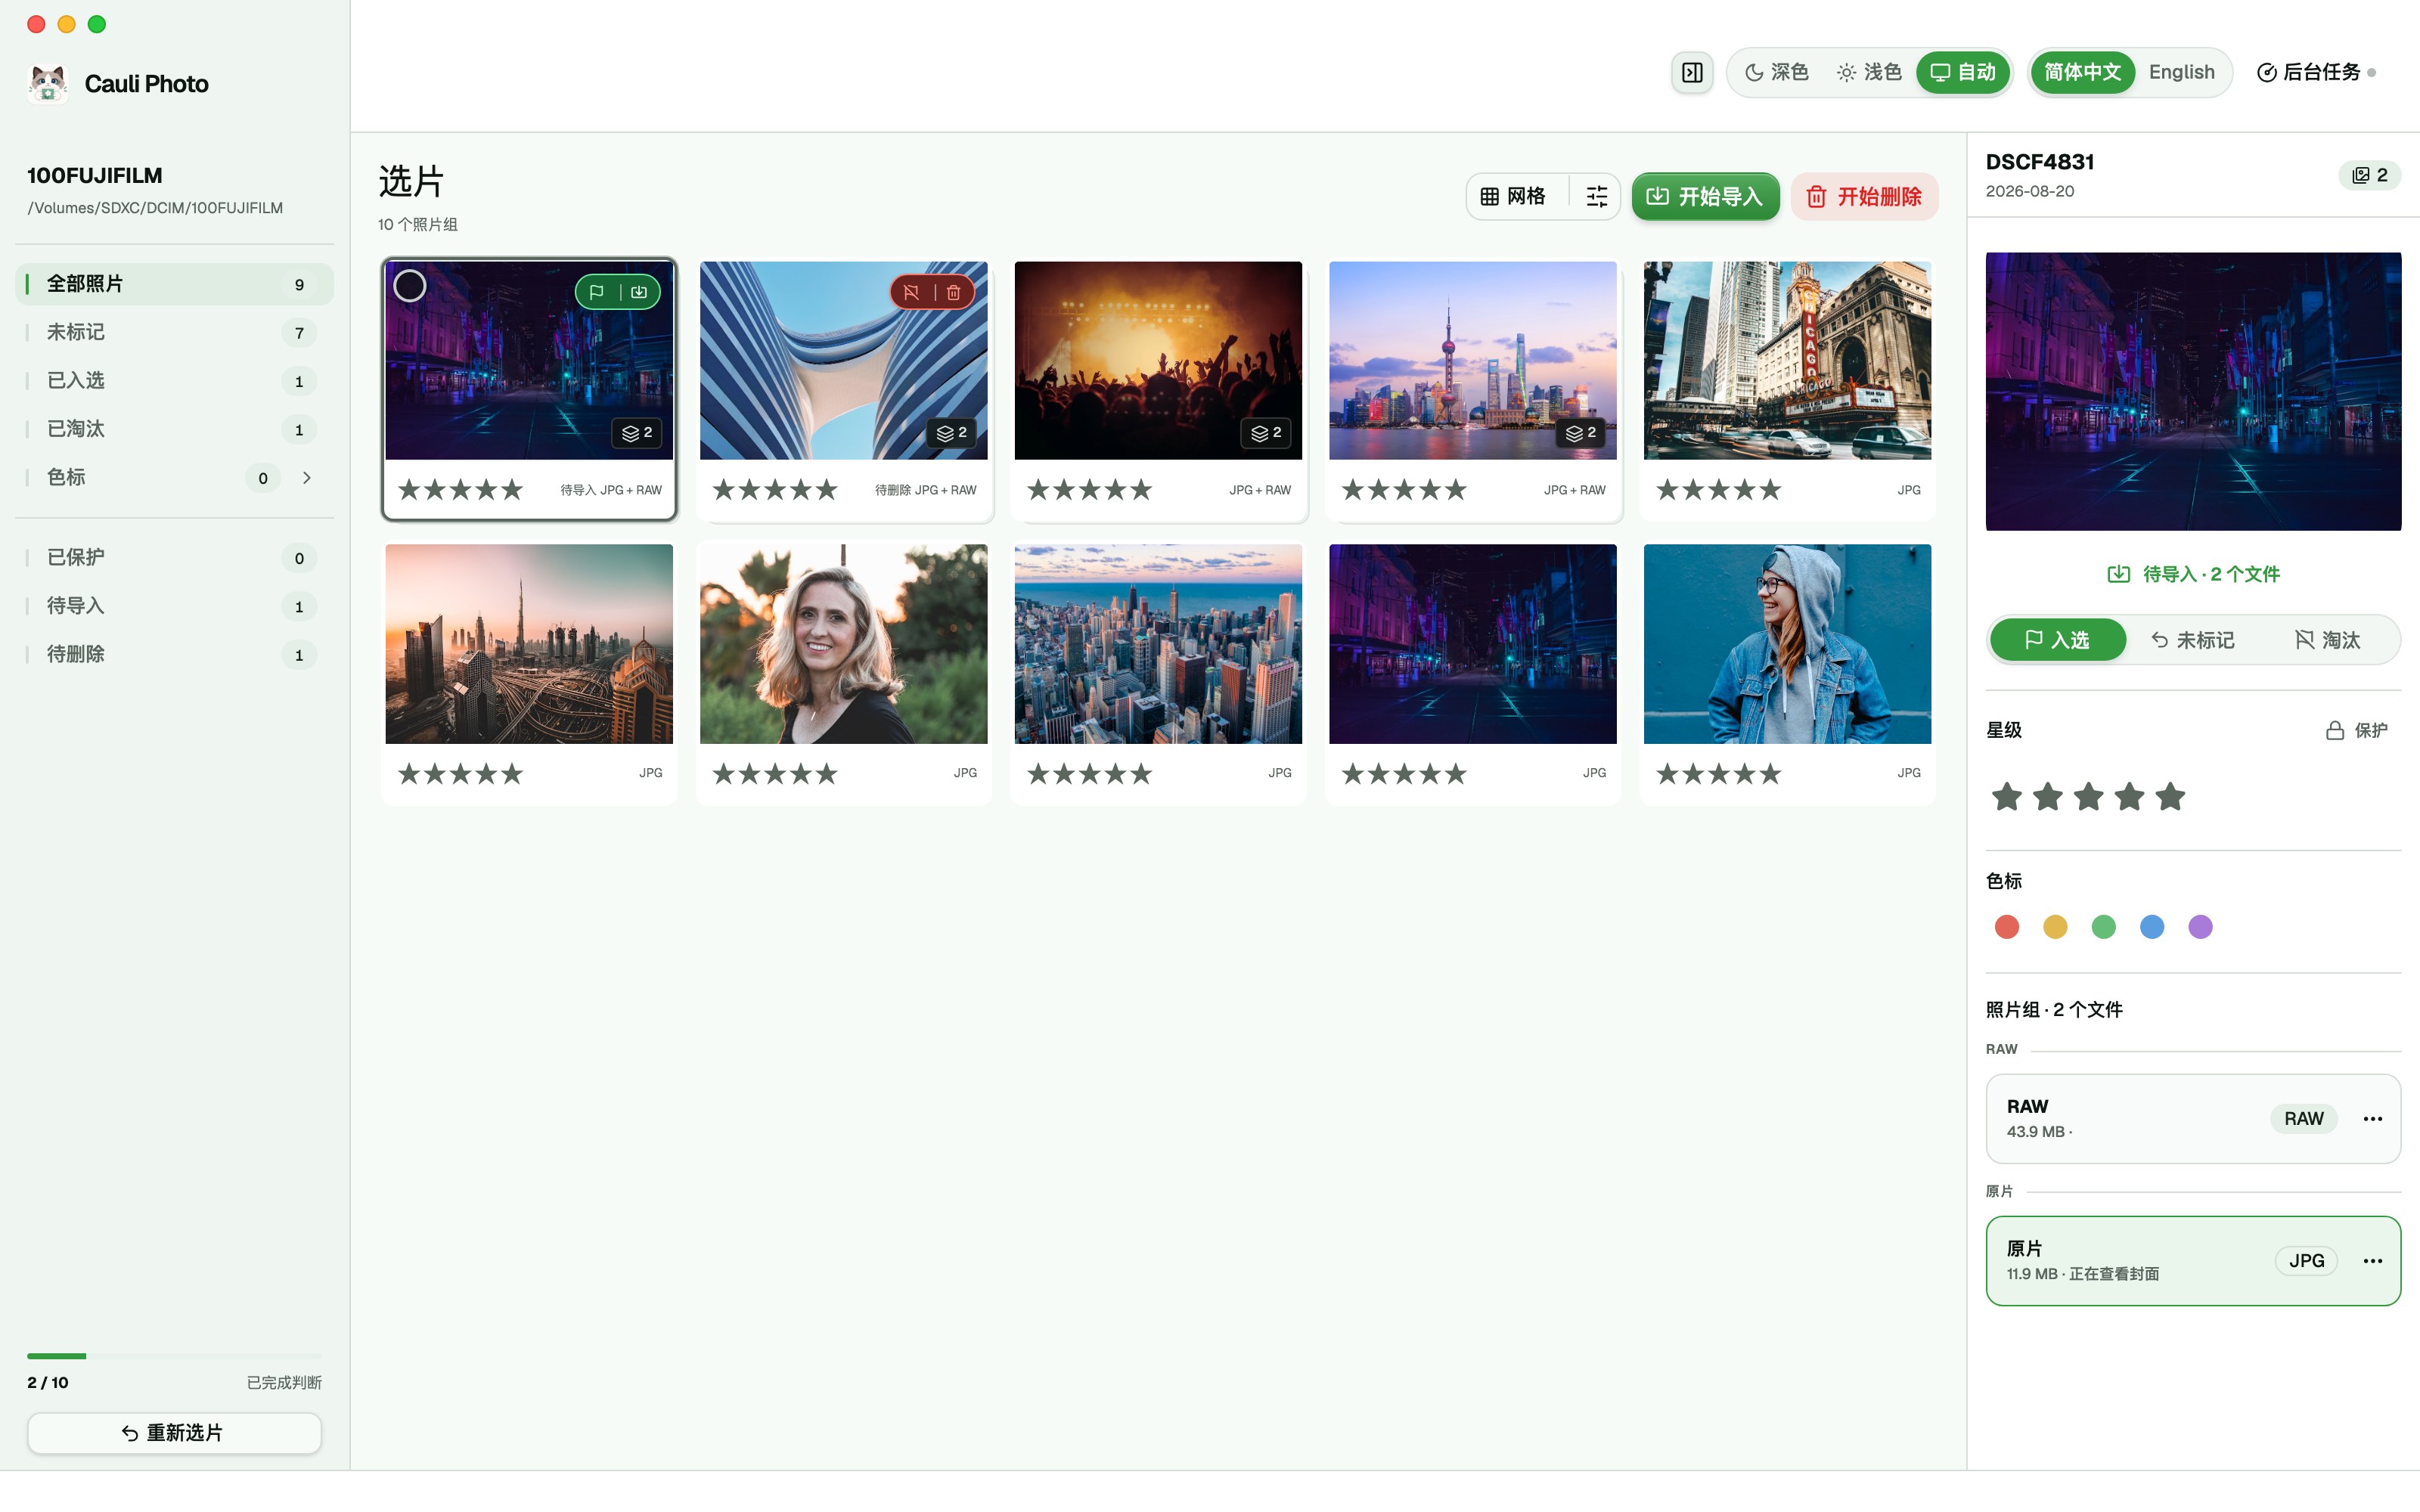Expand the 色标 chevron in sidebar

tap(307, 478)
